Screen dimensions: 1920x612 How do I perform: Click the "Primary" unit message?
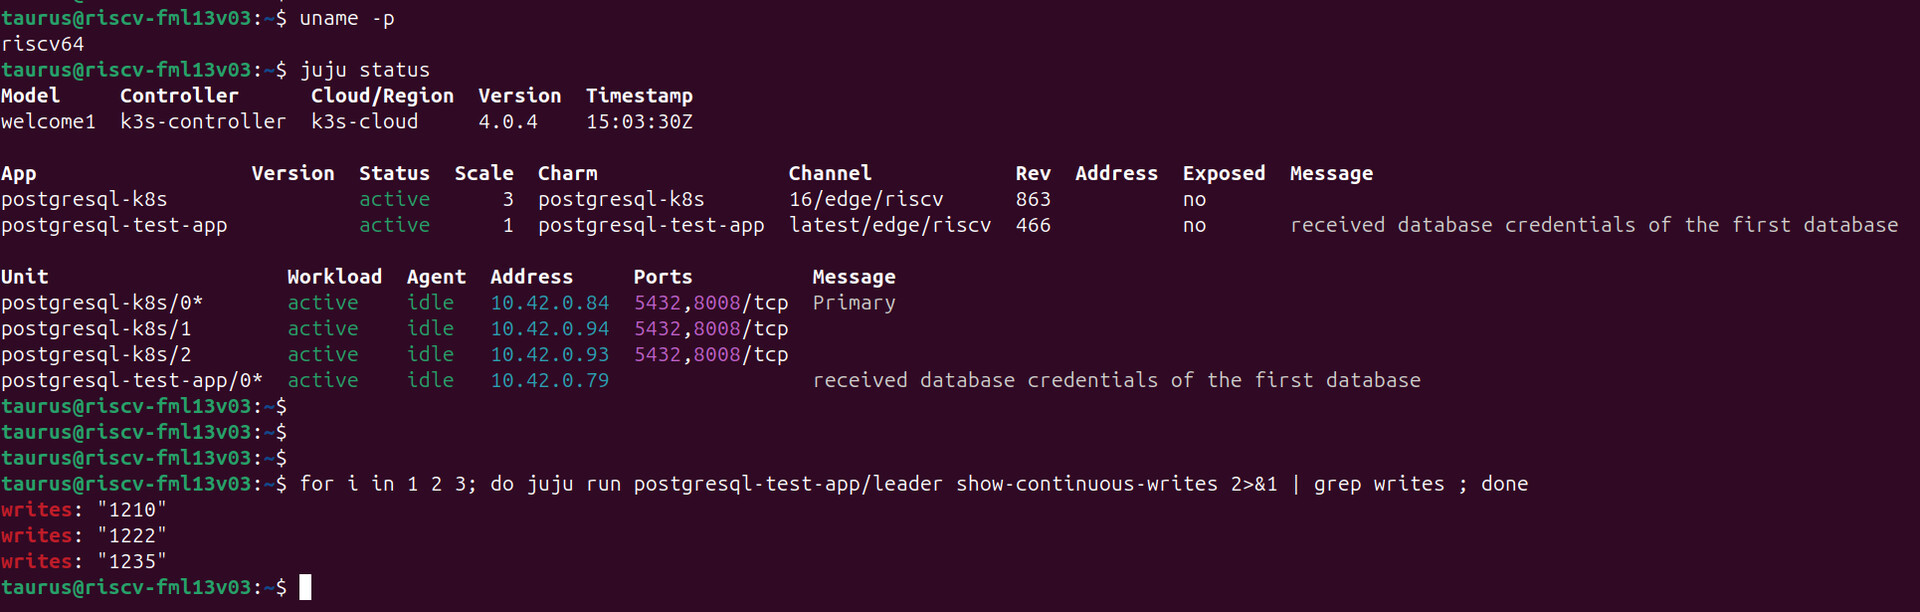click(853, 303)
